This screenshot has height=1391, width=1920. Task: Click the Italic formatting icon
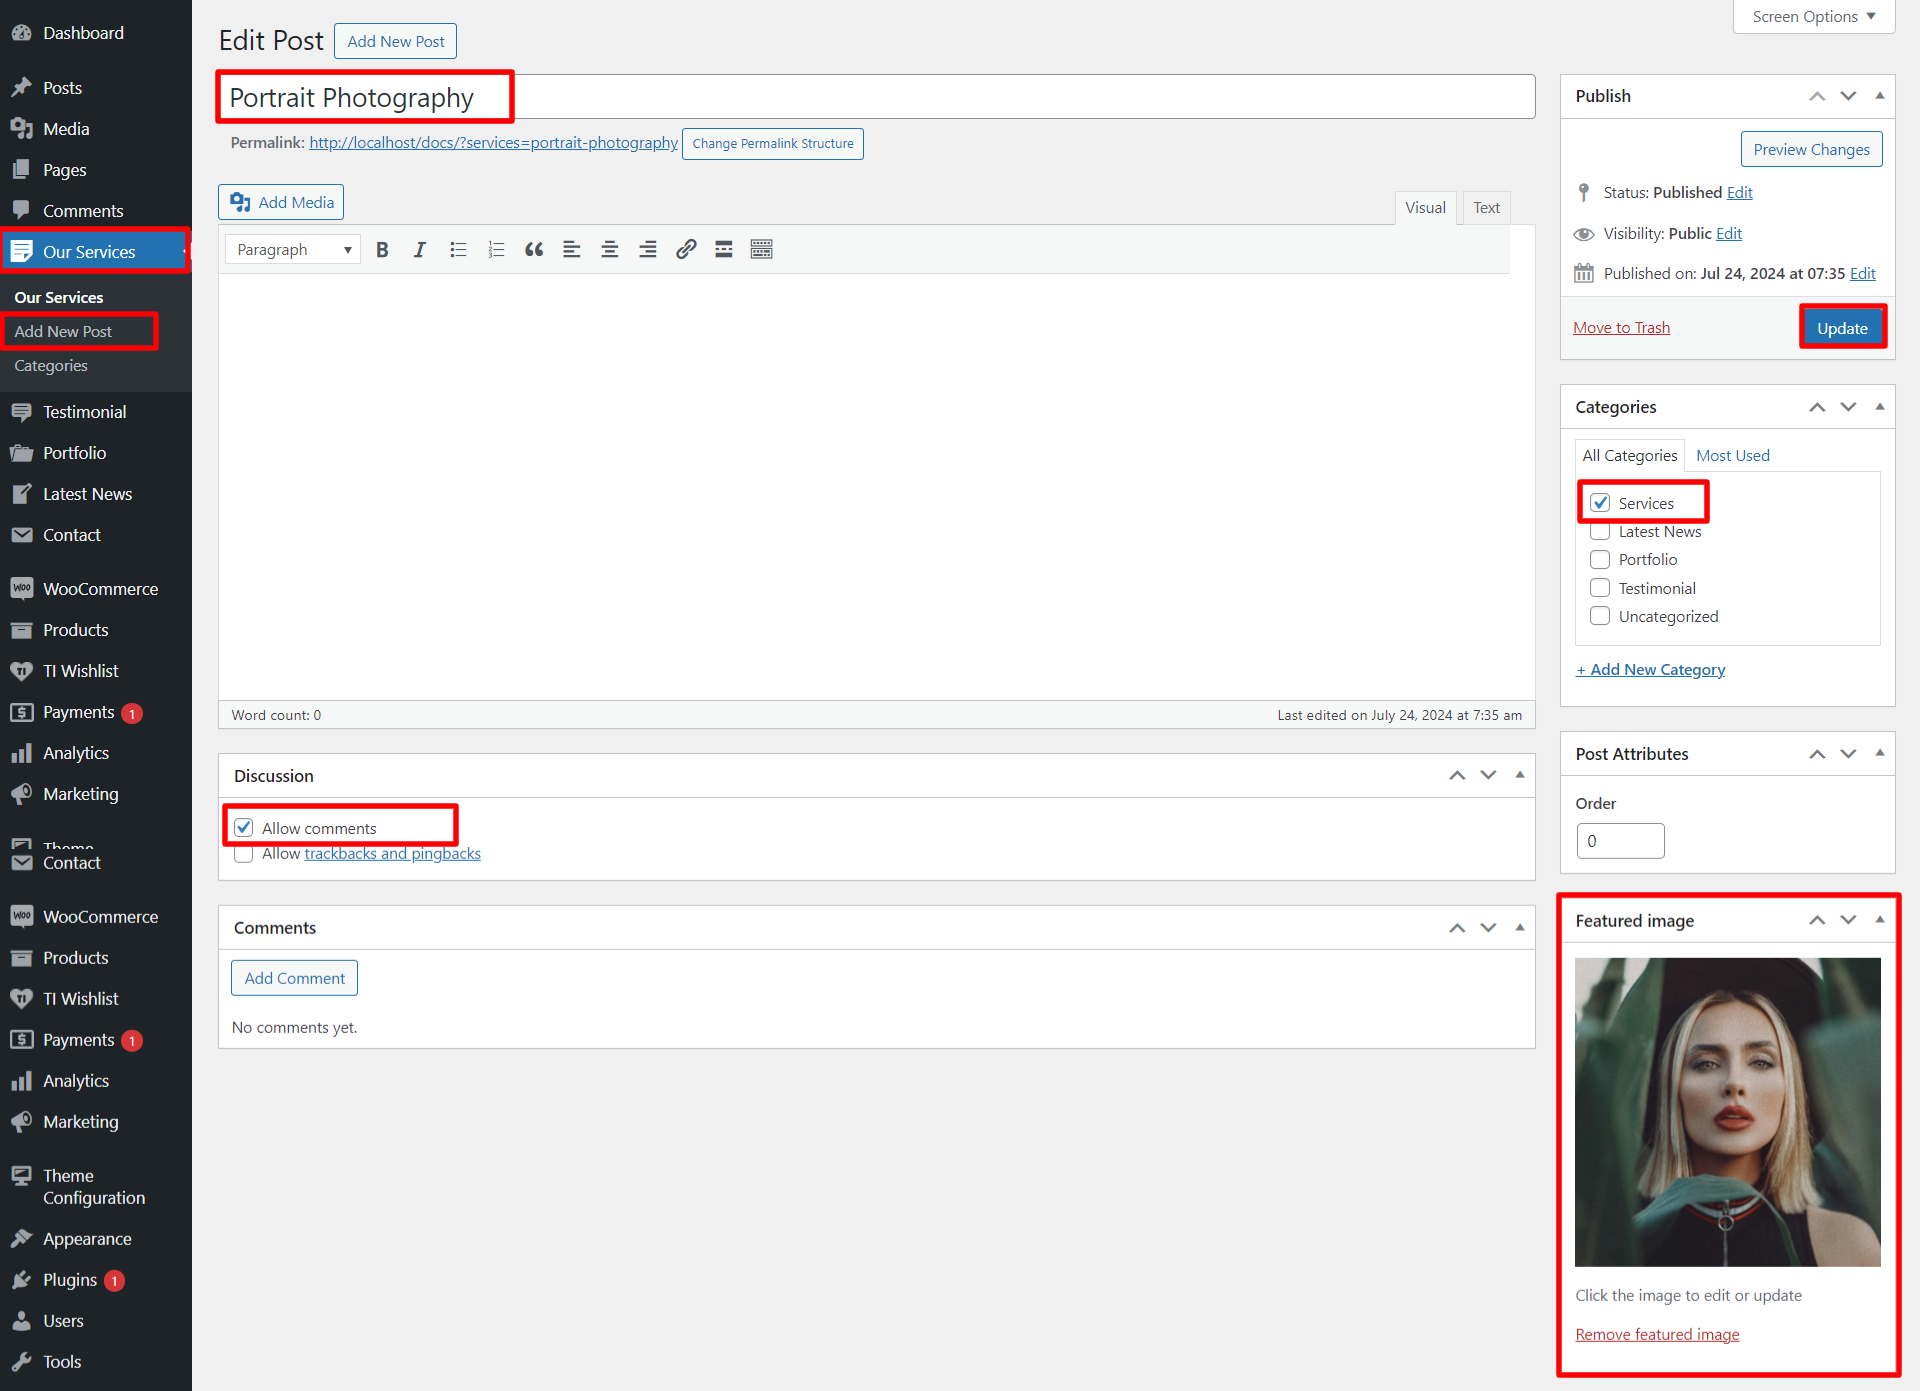420,250
